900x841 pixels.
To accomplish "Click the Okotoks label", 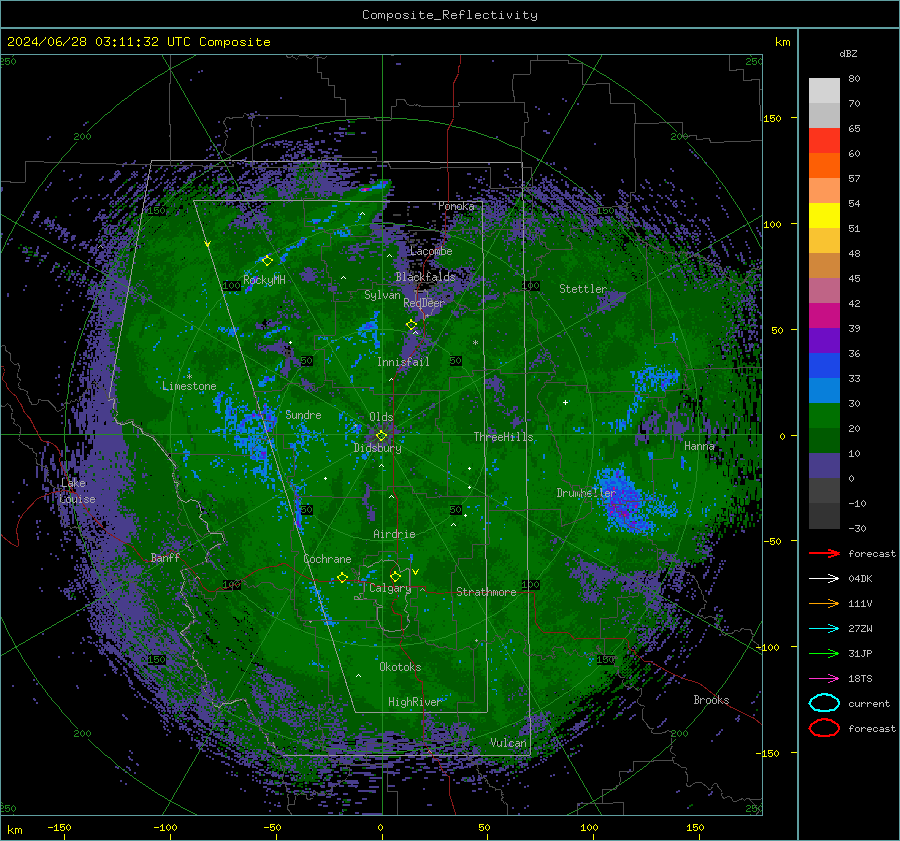I will click(400, 667).
